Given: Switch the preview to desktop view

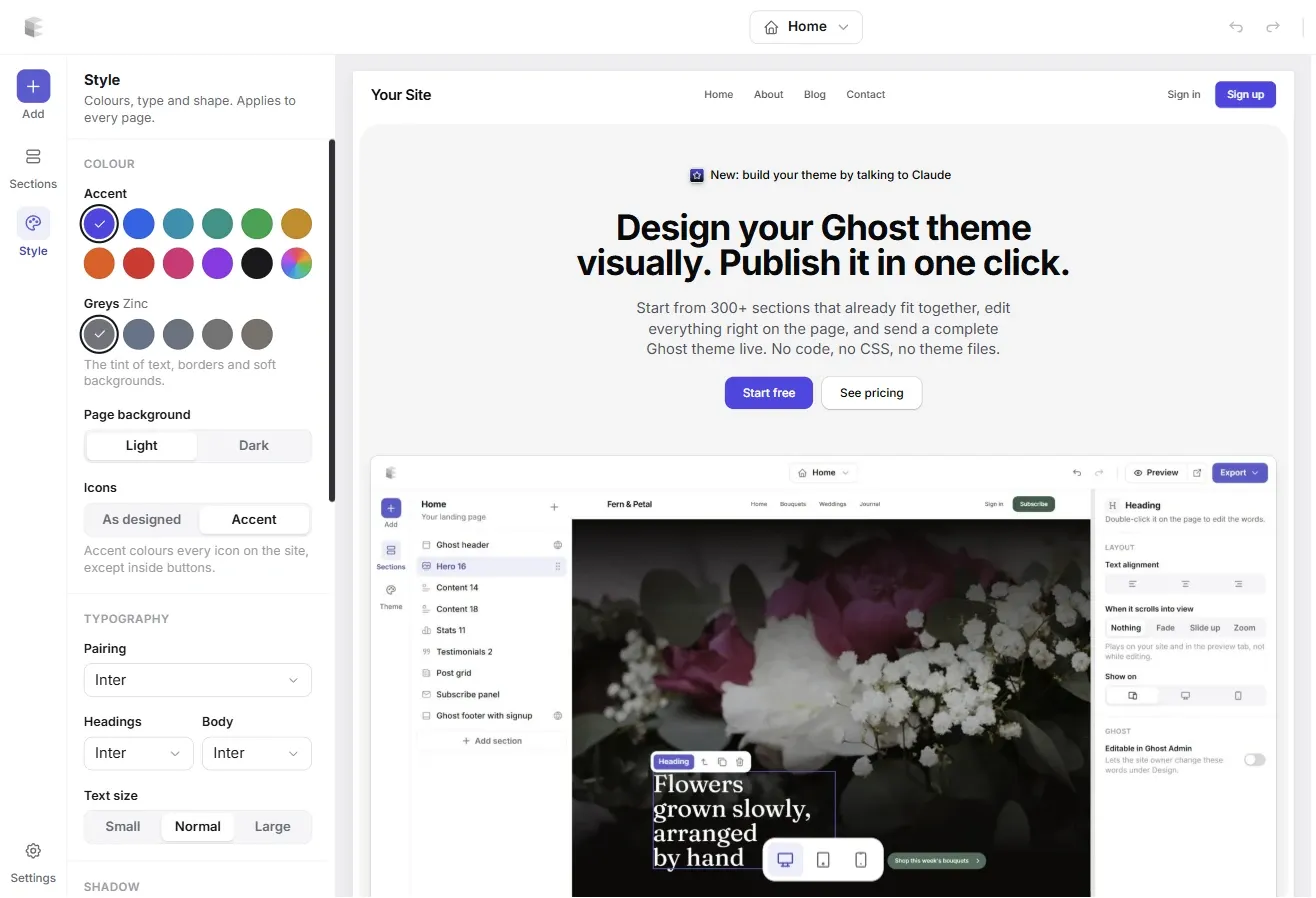Looking at the screenshot, I should pyautogui.click(x=785, y=860).
